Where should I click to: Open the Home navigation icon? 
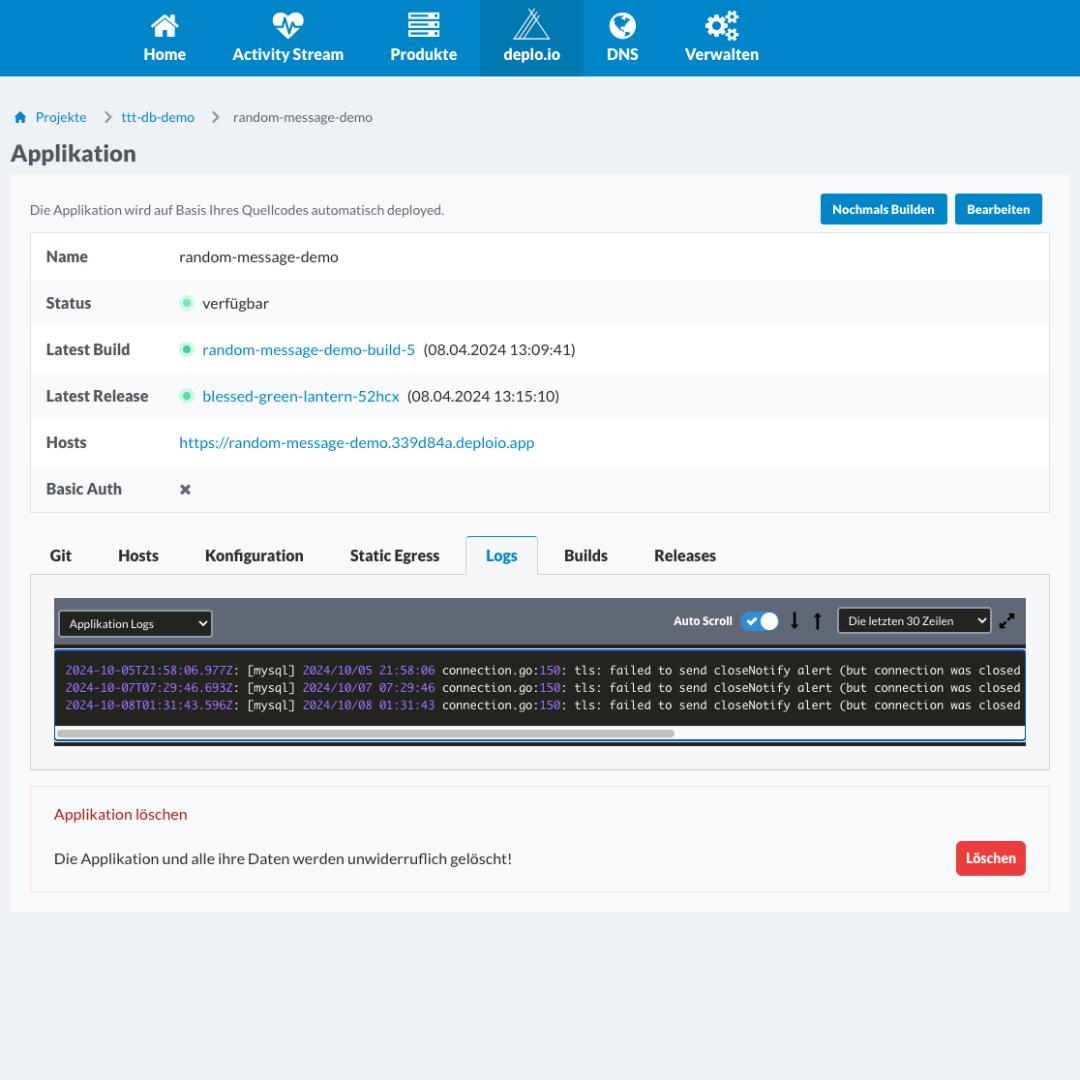pyautogui.click(x=165, y=26)
